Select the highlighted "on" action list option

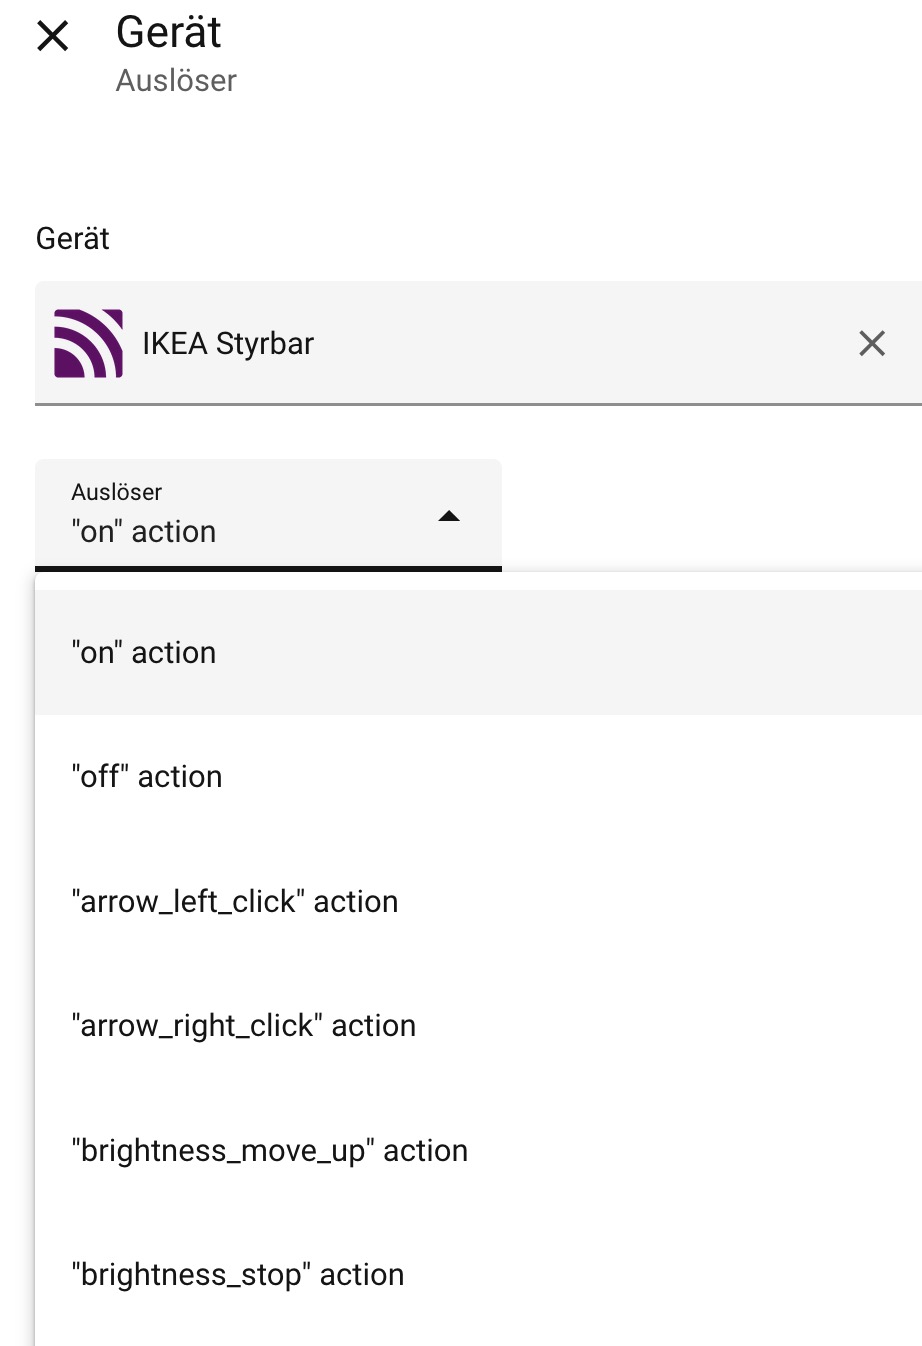click(x=144, y=653)
